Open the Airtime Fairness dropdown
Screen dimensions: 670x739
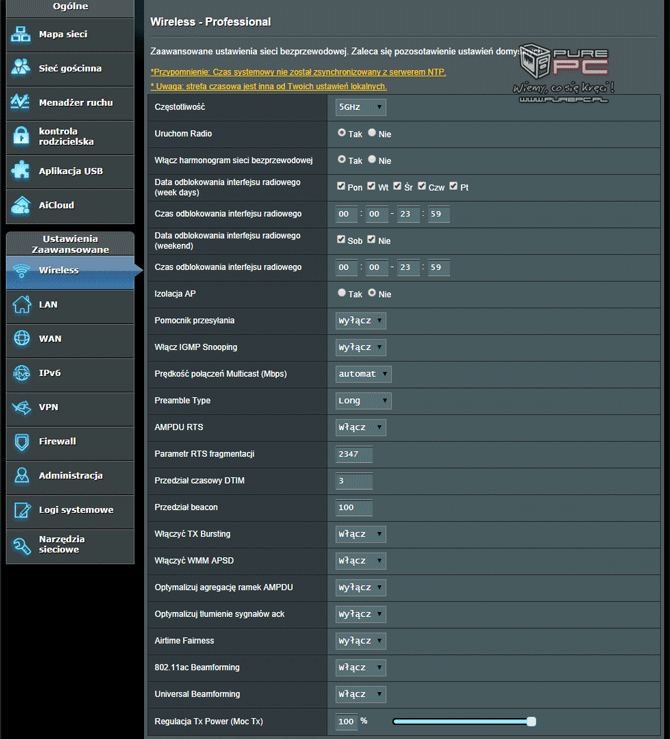pyautogui.click(x=361, y=641)
